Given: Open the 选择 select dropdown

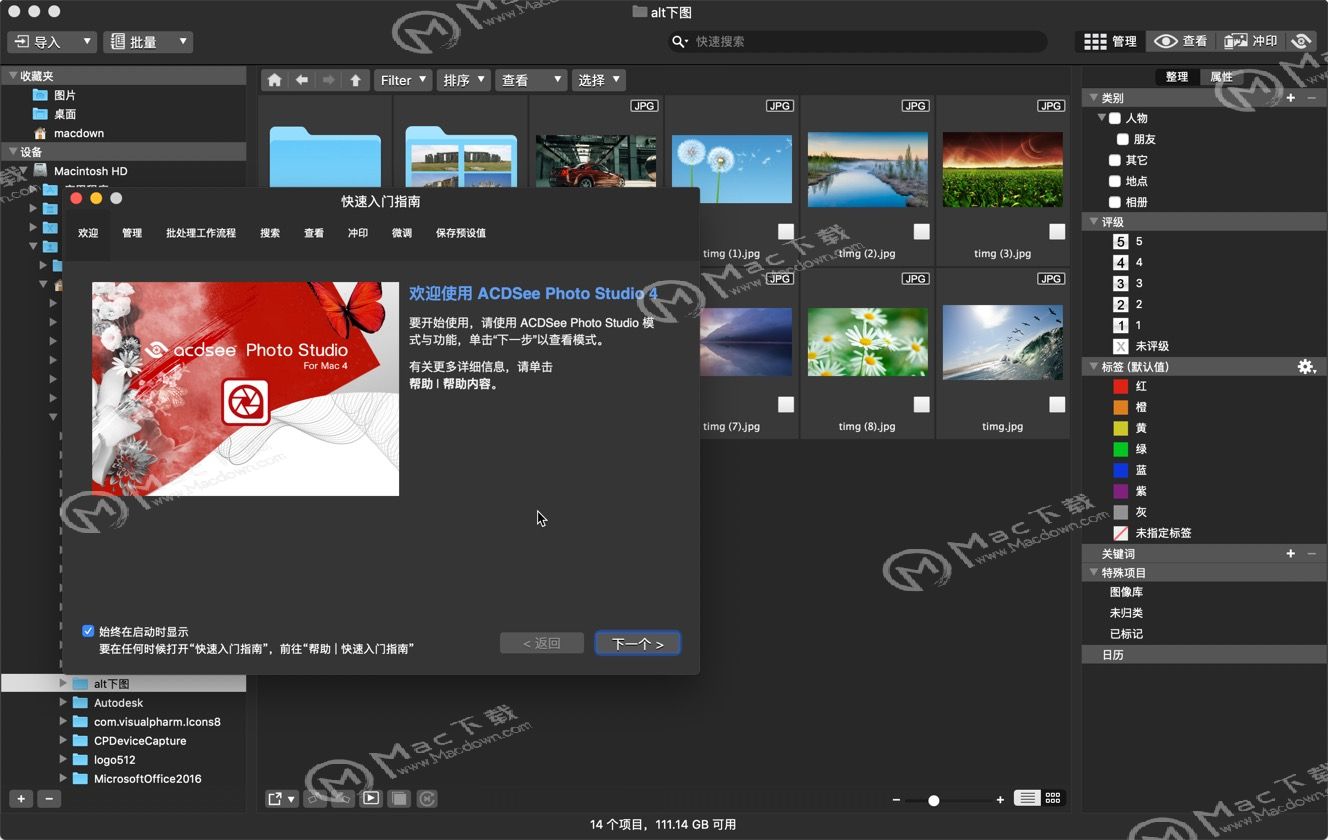Looking at the screenshot, I should (x=598, y=80).
